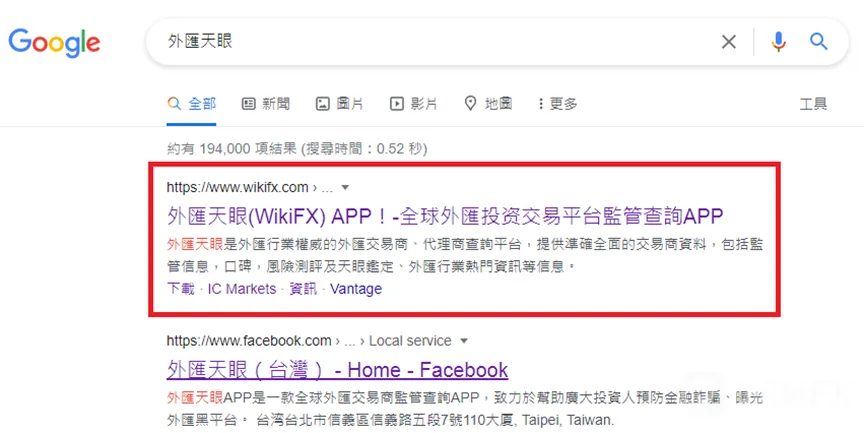Screen dimensions: 864x433
Task: Switch to the 影片 tab
Action: [x=413, y=104]
